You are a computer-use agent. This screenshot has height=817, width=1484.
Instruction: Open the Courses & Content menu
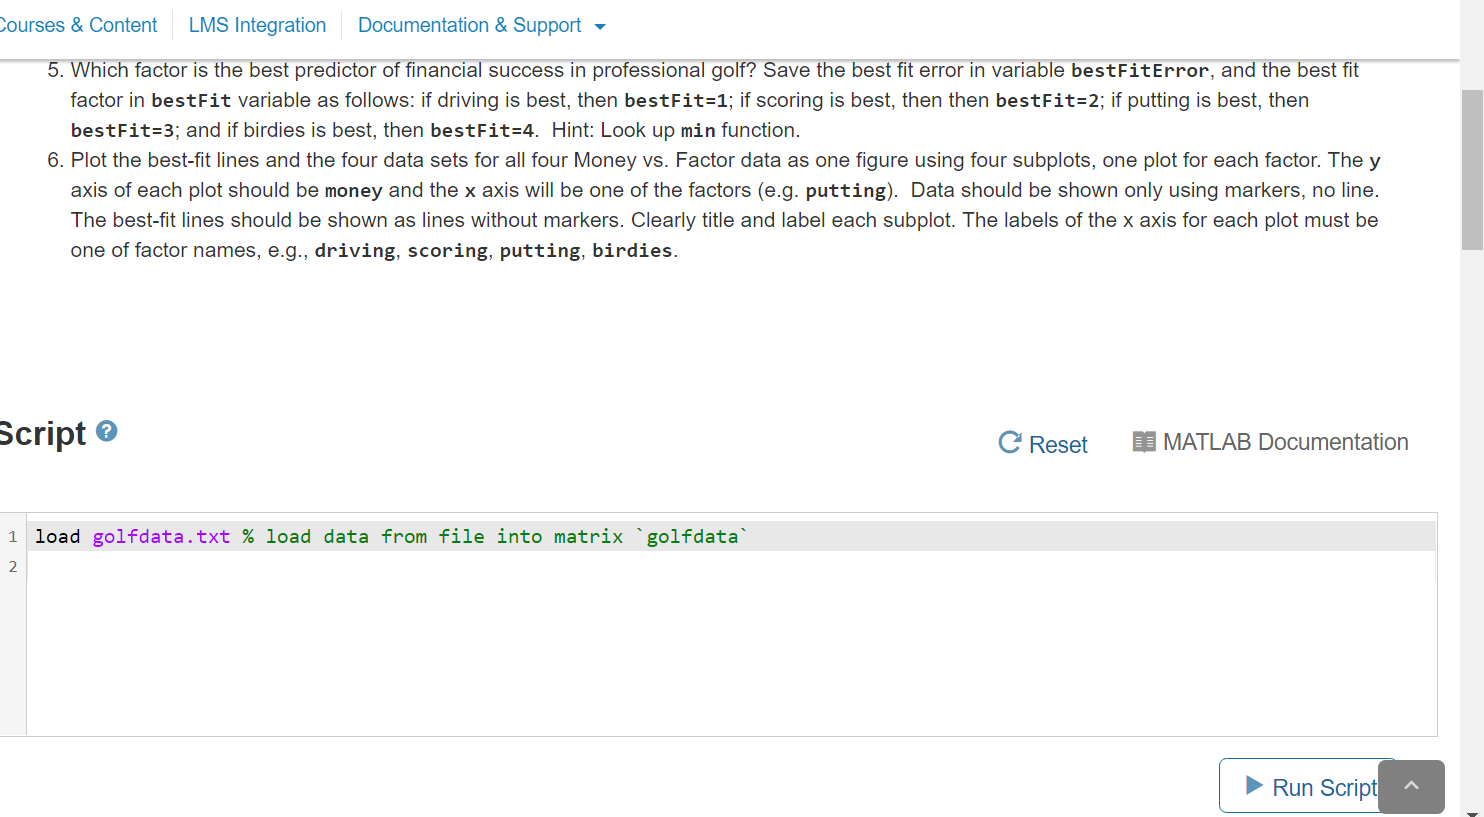(x=78, y=25)
